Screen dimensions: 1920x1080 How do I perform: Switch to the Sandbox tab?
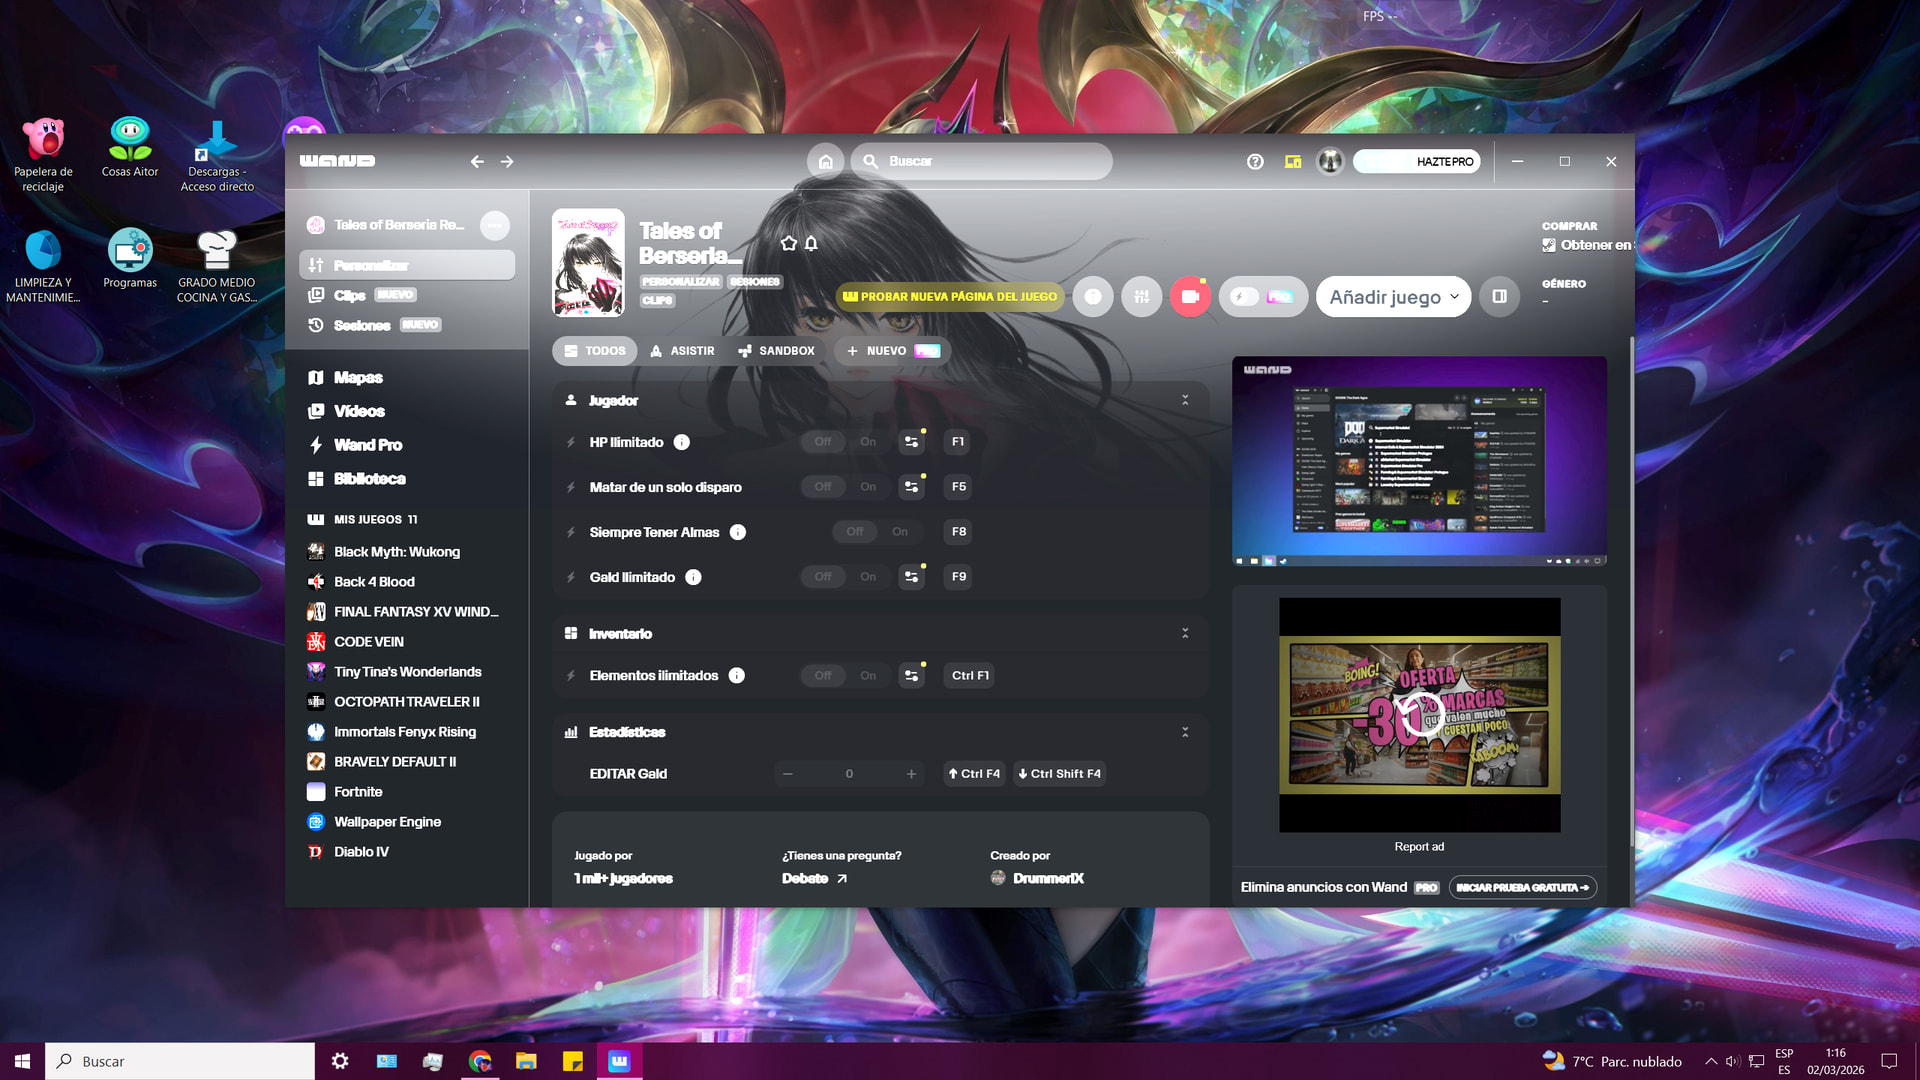coord(776,351)
